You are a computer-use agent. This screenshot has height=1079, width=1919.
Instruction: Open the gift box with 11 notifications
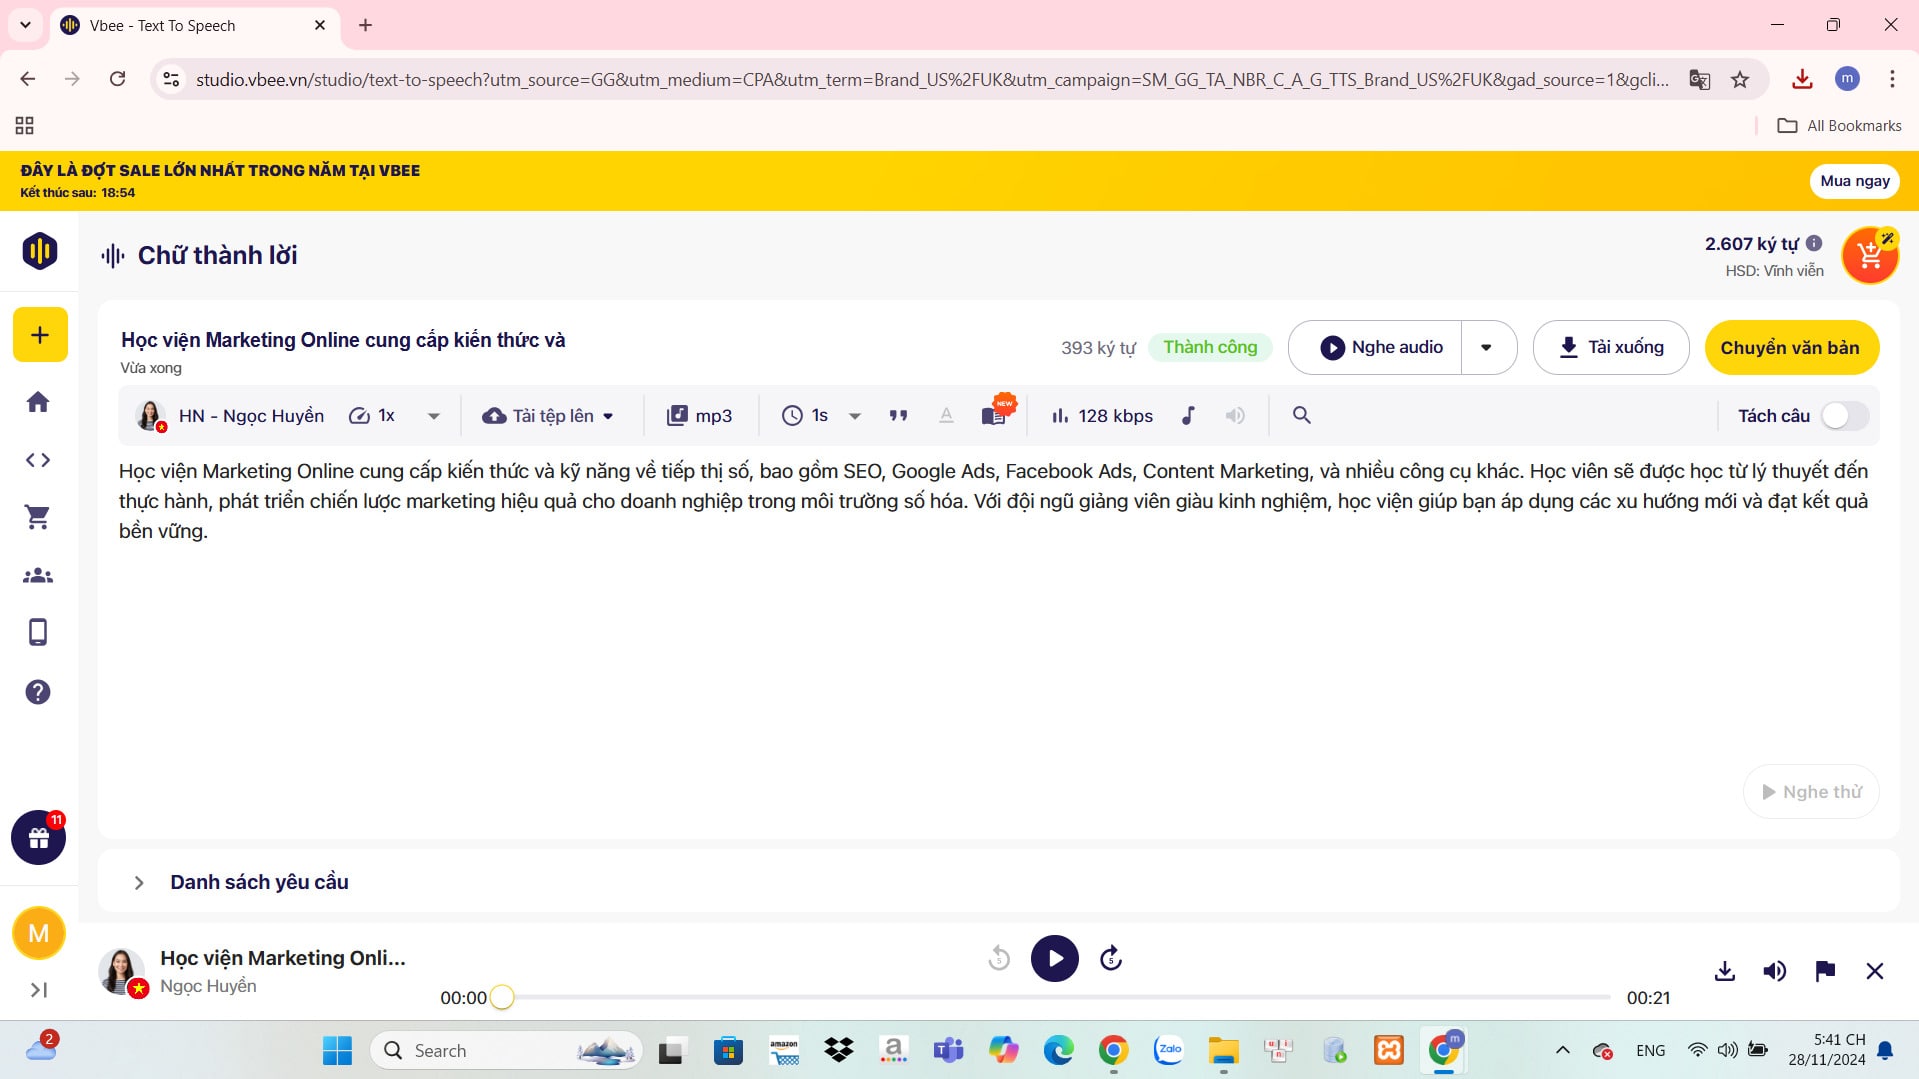(39, 838)
